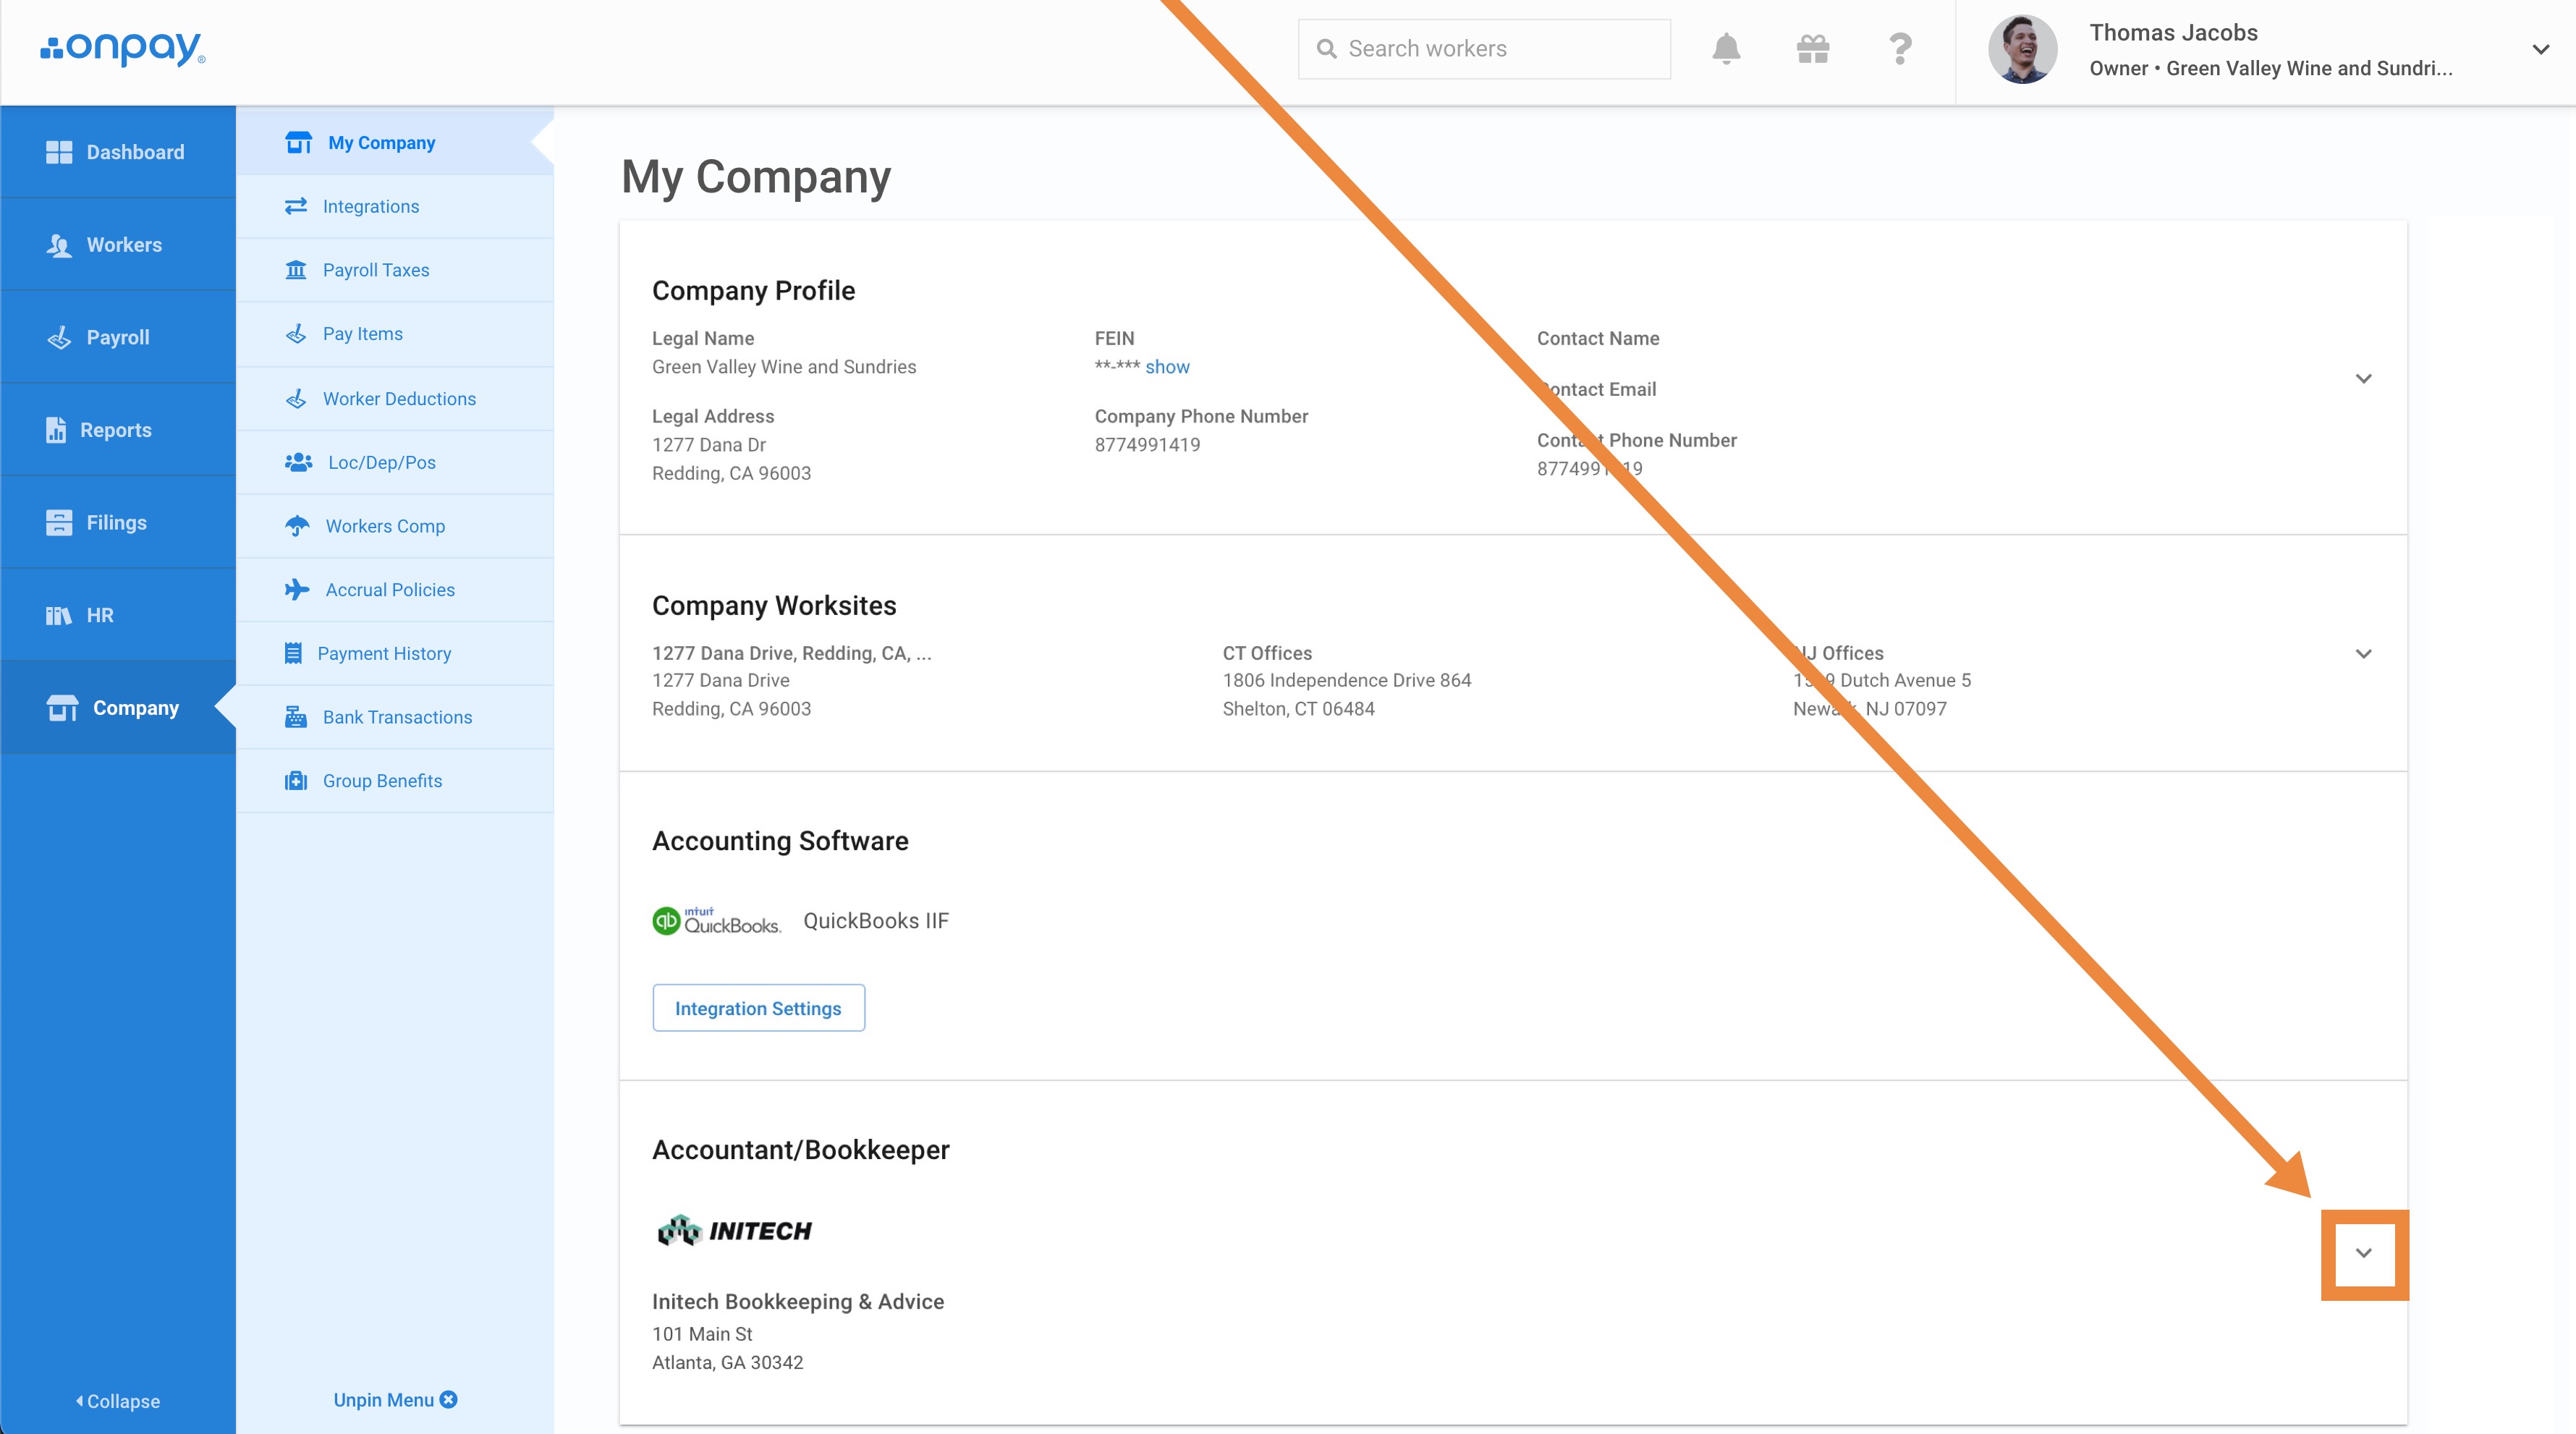The width and height of the screenshot is (2576, 1434).
Task: Click the Integrations arrows icon
Action: pyautogui.click(x=296, y=206)
